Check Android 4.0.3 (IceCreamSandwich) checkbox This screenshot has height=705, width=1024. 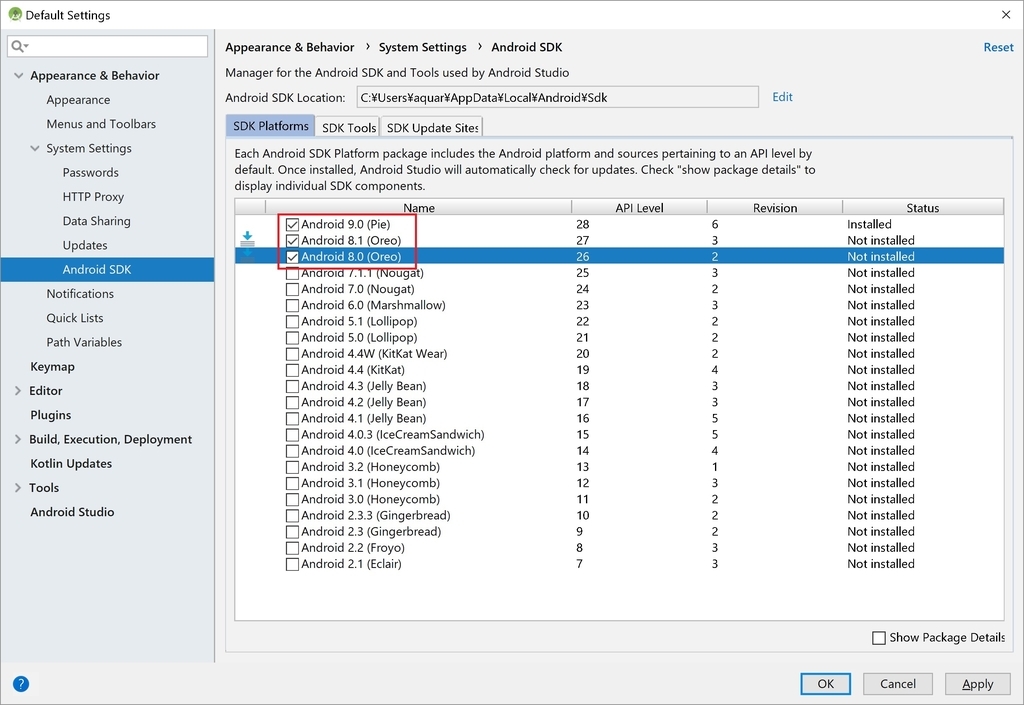(292, 435)
